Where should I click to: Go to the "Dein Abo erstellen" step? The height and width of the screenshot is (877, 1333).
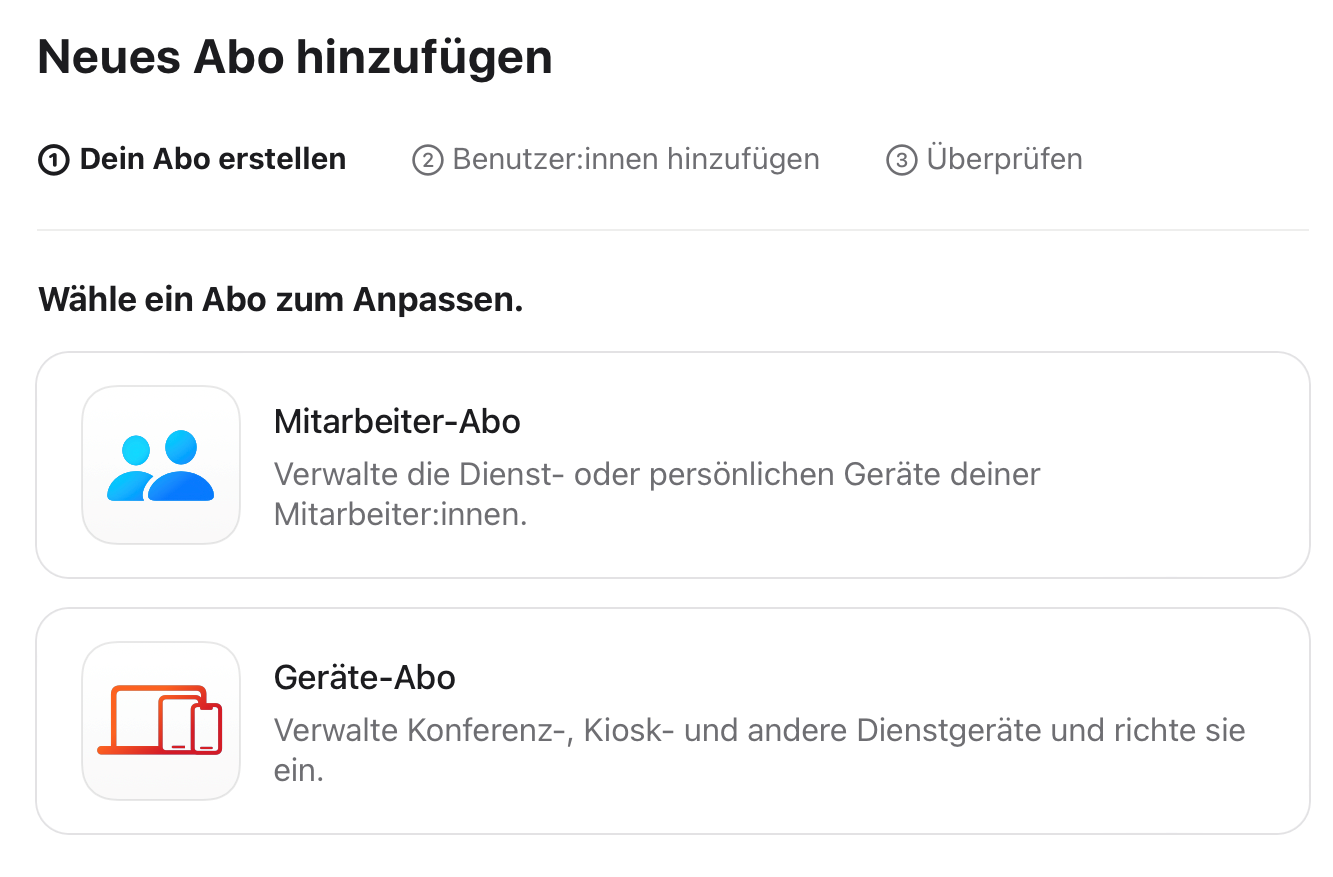[x=213, y=159]
